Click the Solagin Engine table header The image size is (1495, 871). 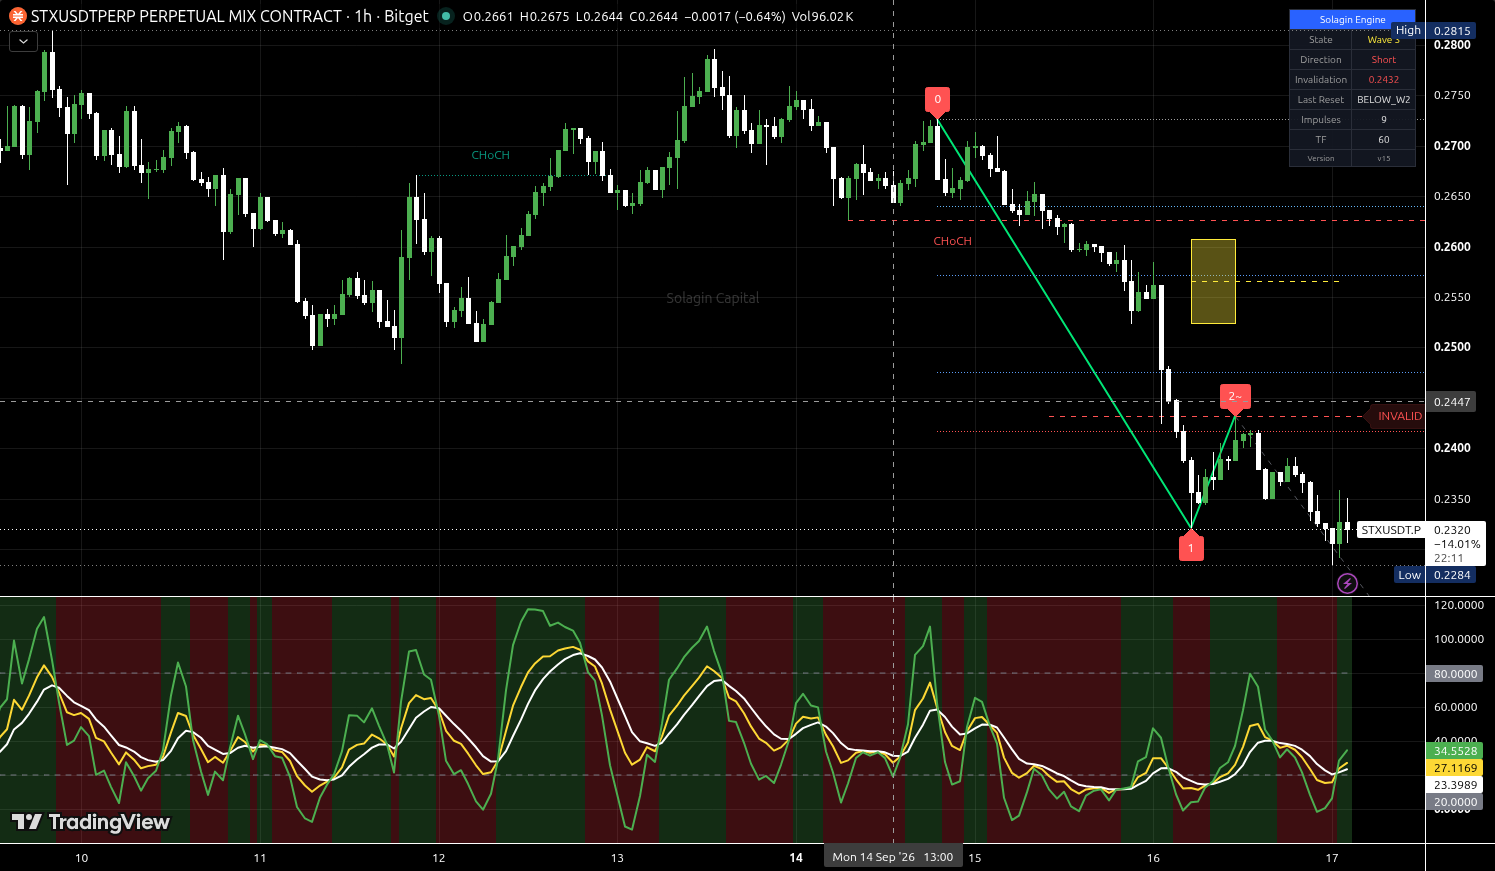(1352, 20)
